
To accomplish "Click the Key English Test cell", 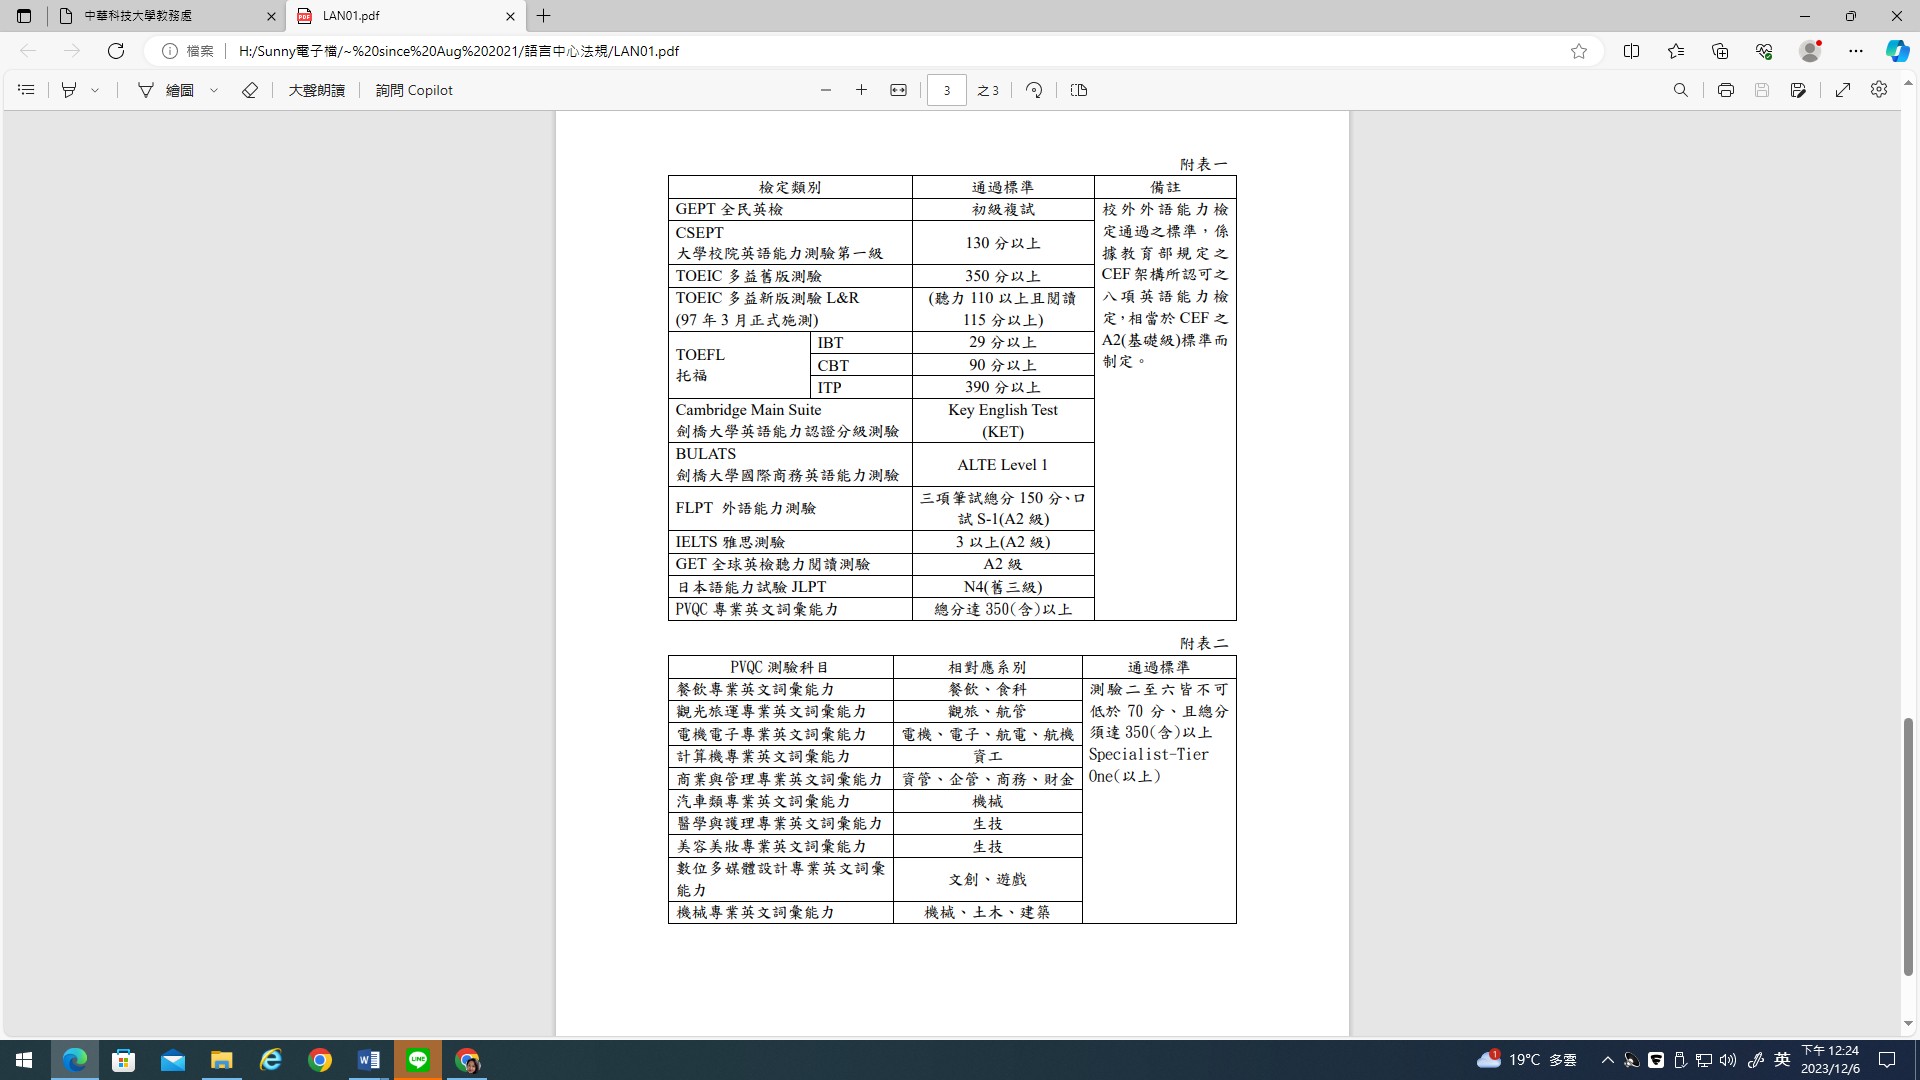I will [1003, 421].
